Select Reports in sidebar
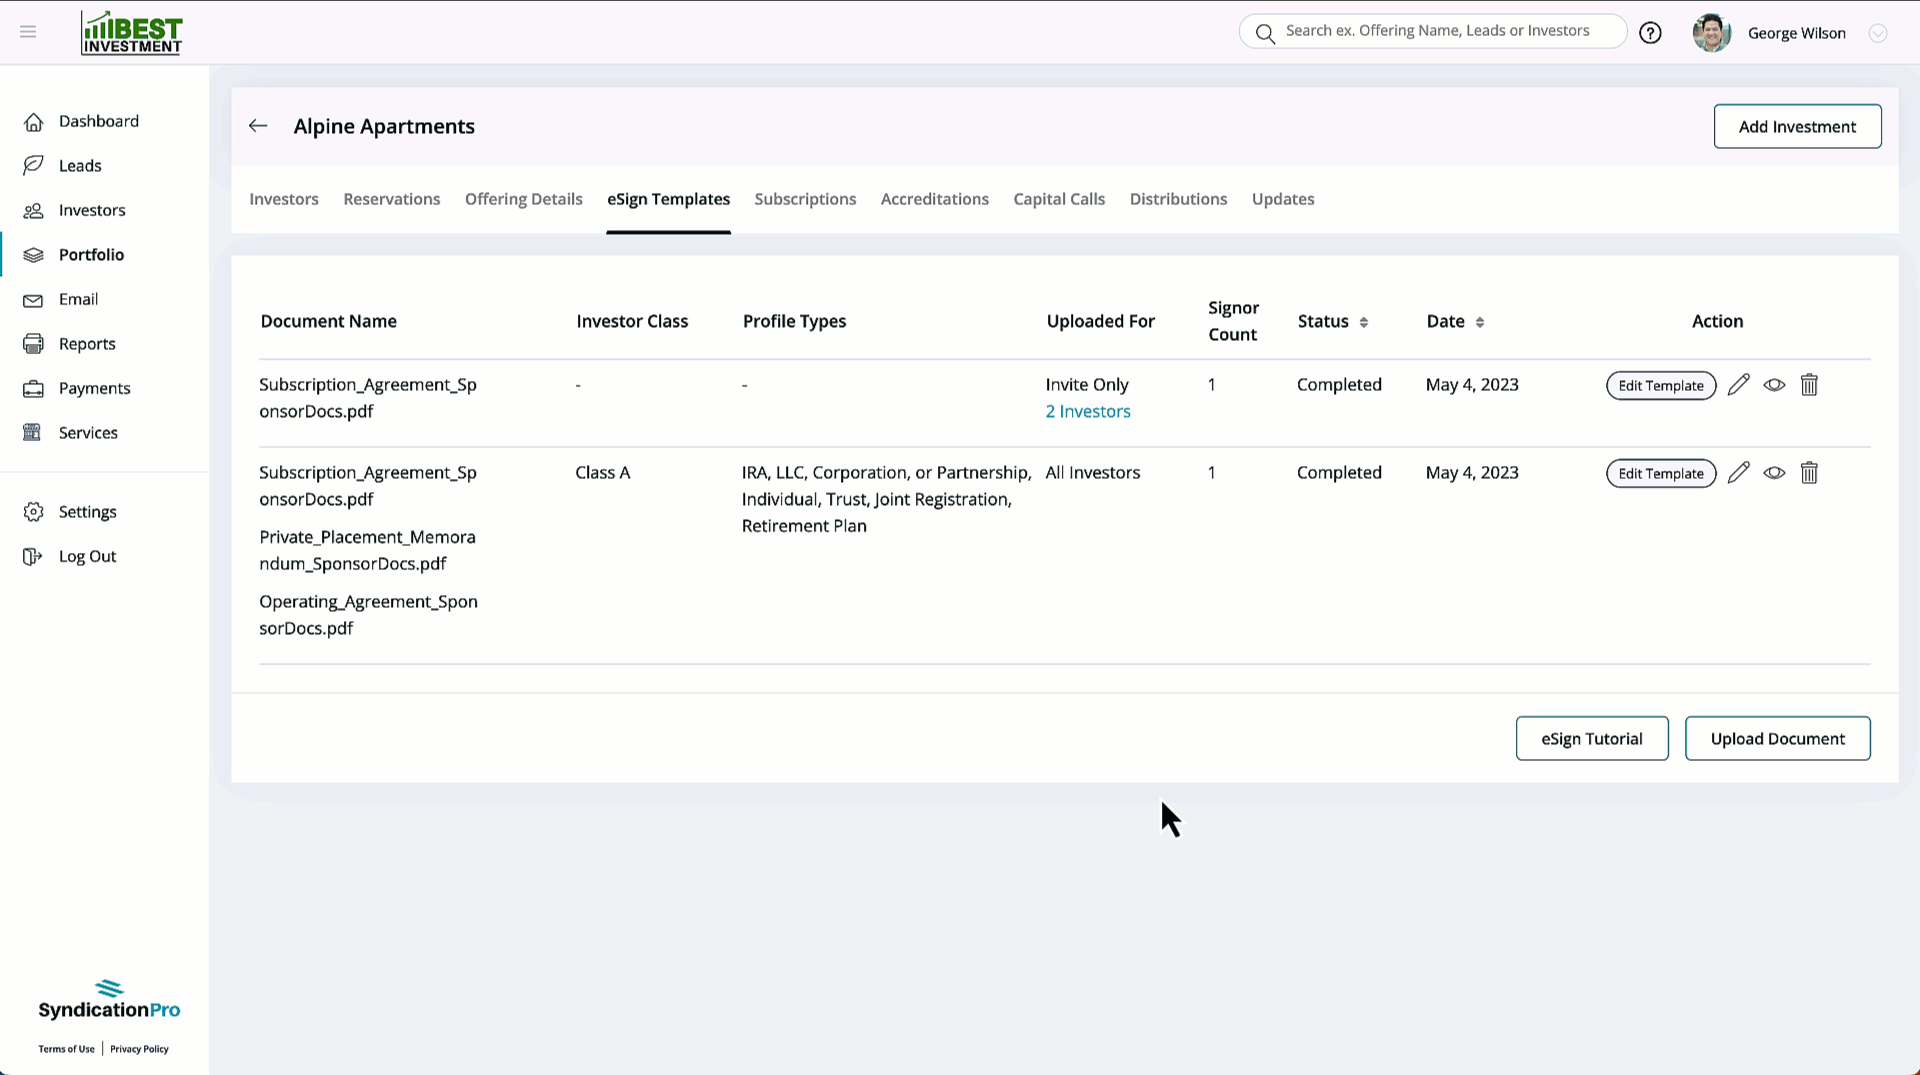The width and height of the screenshot is (1920, 1075). tap(87, 344)
